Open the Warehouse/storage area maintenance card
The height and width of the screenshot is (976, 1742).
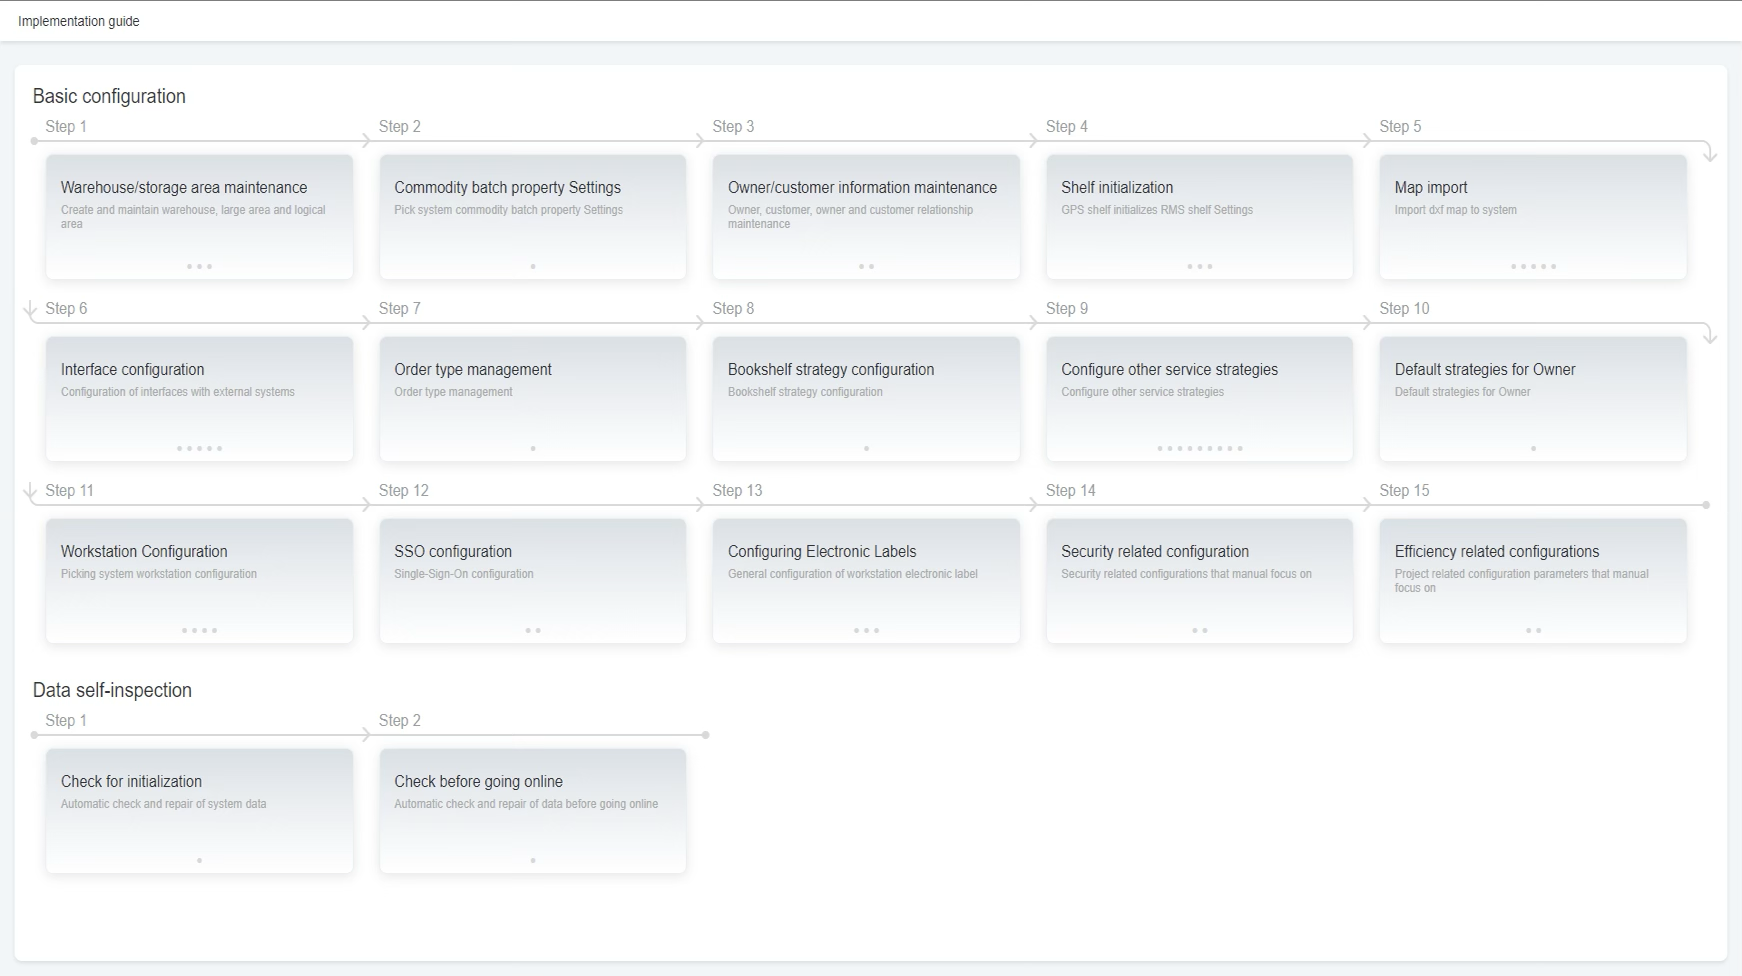tap(199, 216)
